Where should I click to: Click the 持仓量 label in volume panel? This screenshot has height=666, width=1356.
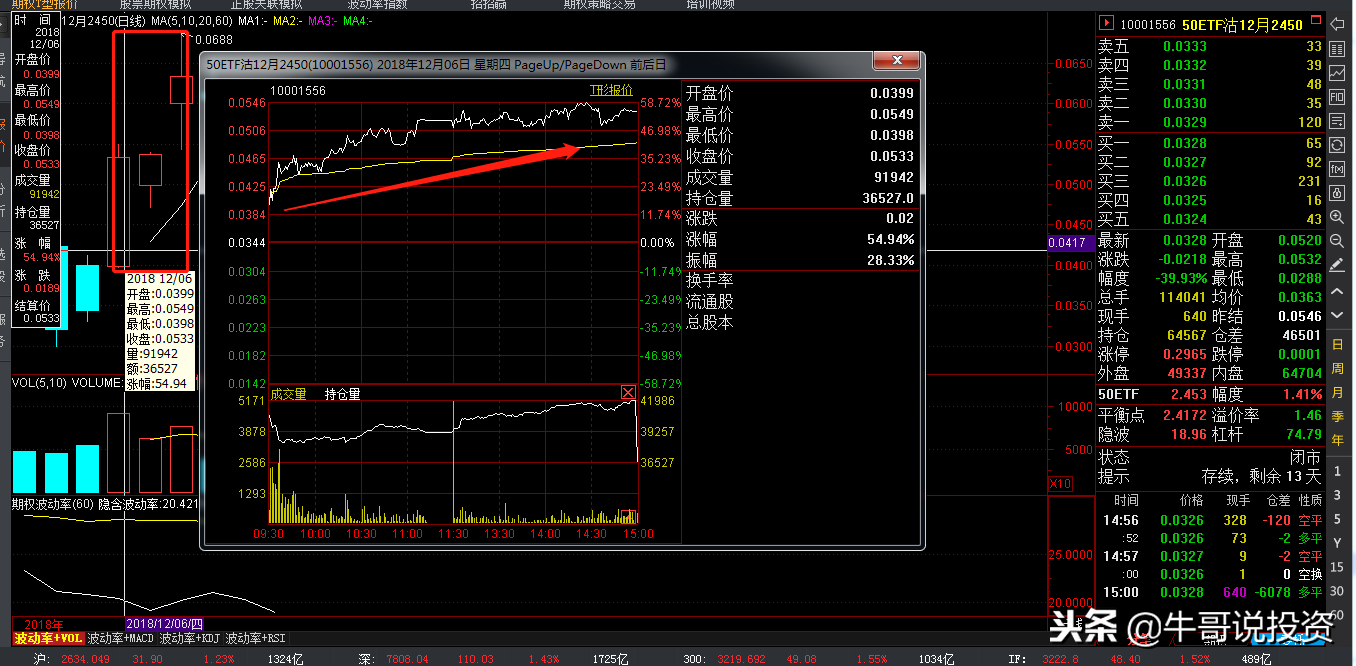click(x=342, y=394)
